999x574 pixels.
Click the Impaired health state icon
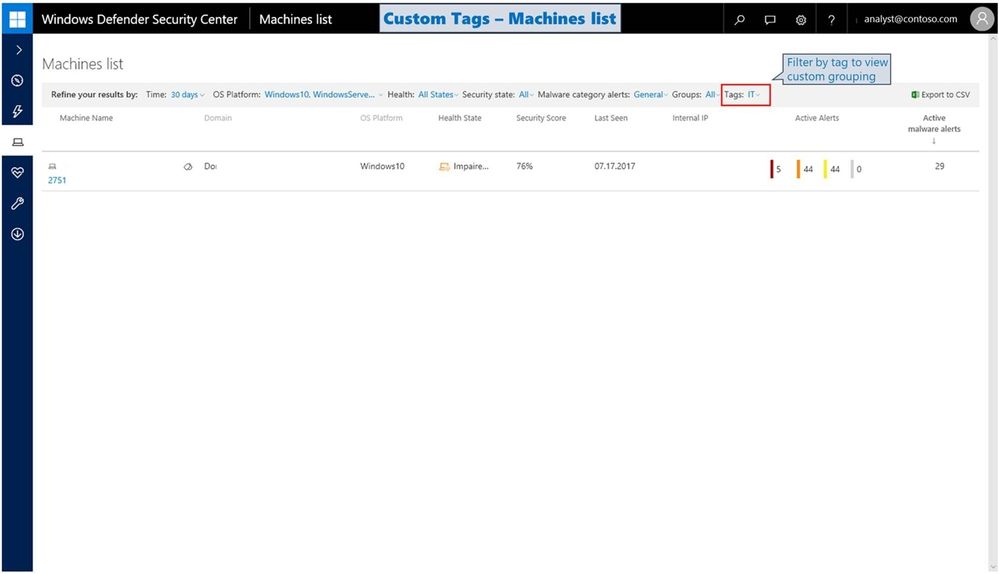(444, 167)
